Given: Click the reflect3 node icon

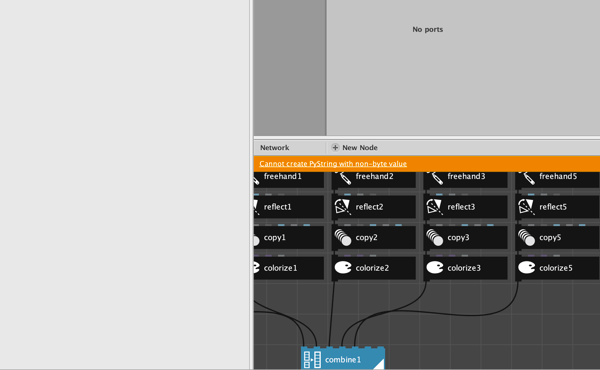Looking at the screenshot, I should (434, 207).
